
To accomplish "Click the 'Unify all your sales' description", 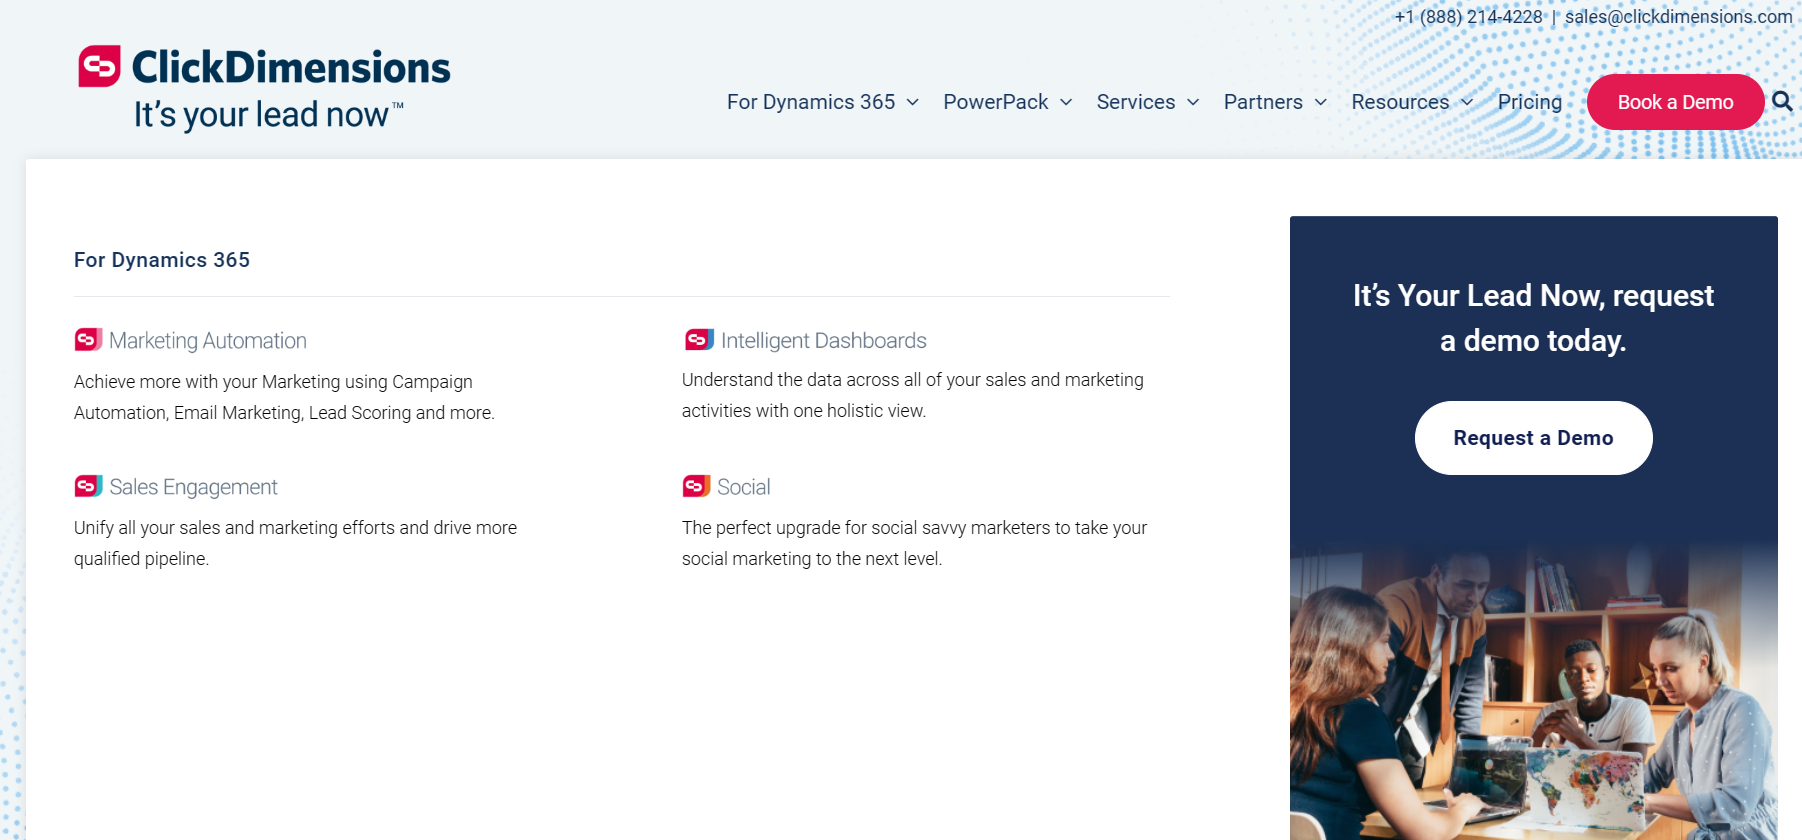I will (295, 543).
